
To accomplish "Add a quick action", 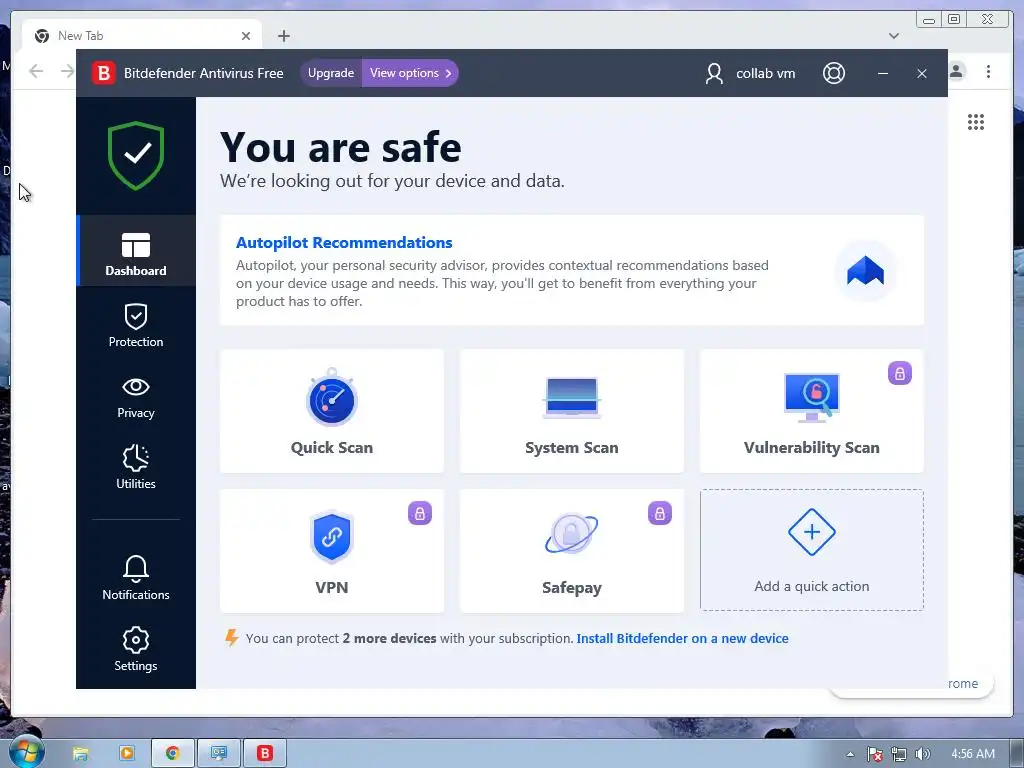I will coord(811,551).
